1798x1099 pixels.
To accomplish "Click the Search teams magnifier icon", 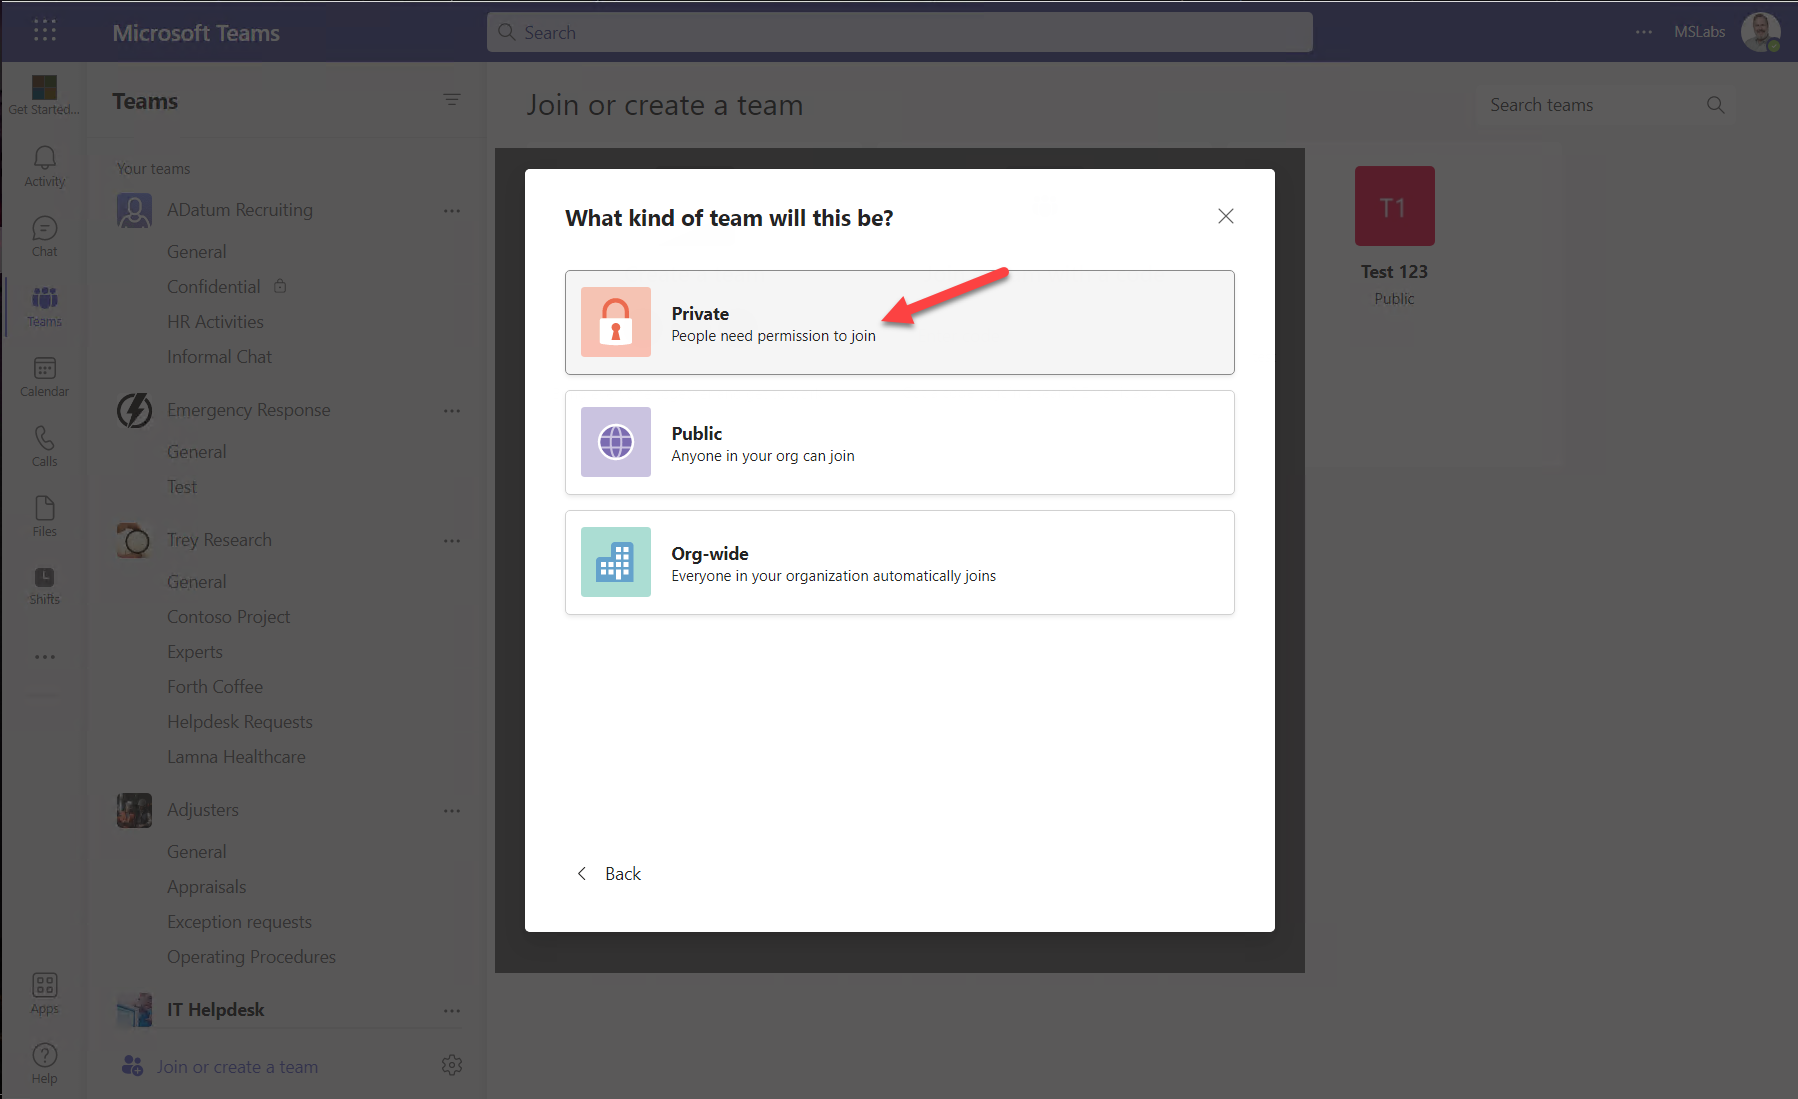I will coord(1716,105).
